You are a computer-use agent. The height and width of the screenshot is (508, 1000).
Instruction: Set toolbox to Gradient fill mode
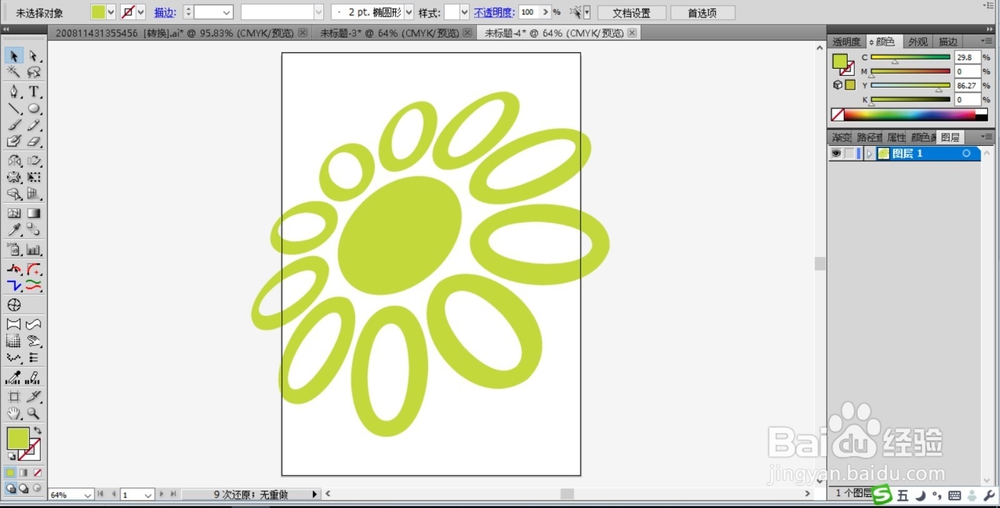[x=24, y=473]
